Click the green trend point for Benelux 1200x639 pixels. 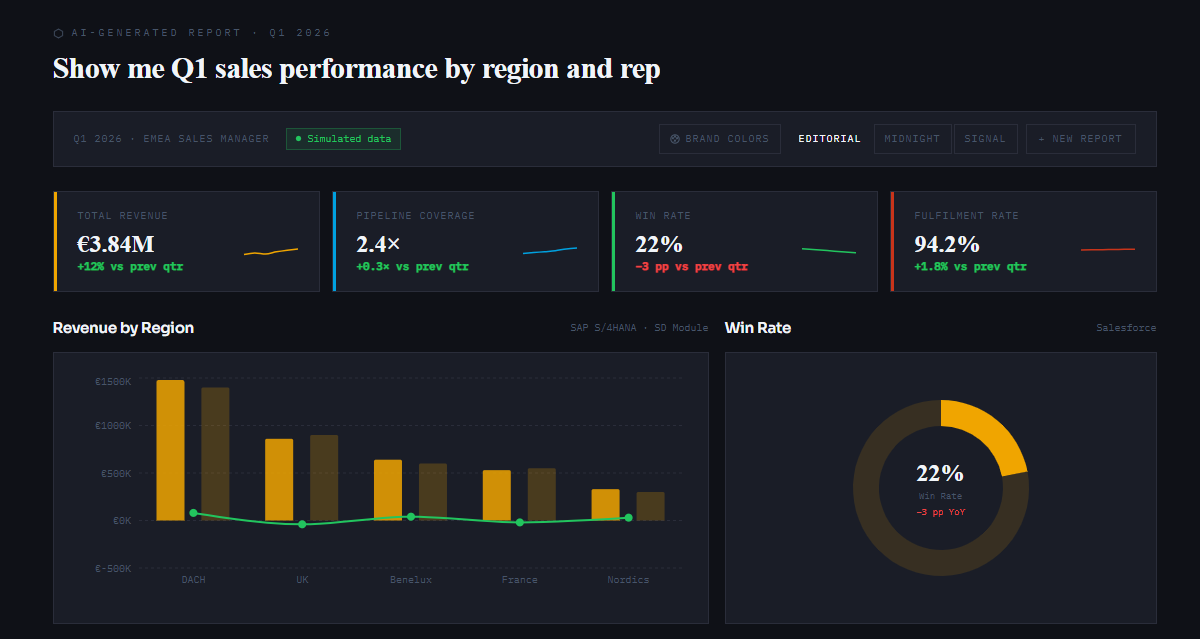[x=411, y=517]
